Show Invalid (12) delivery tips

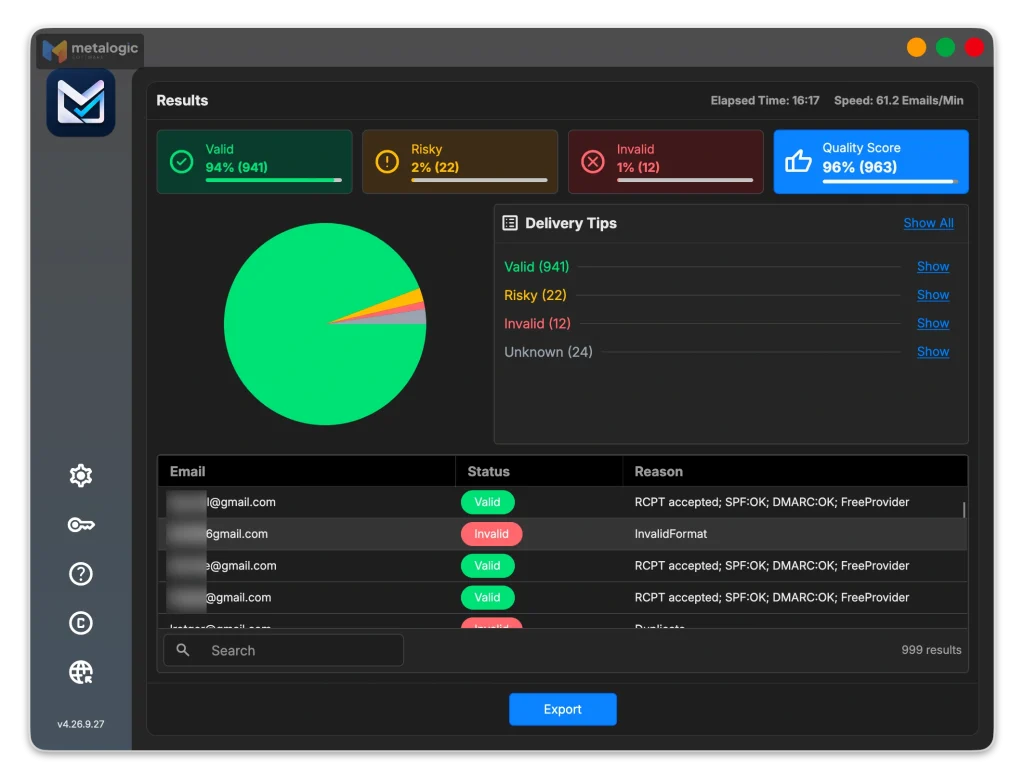pyautogui.click(x=933, y=323)
